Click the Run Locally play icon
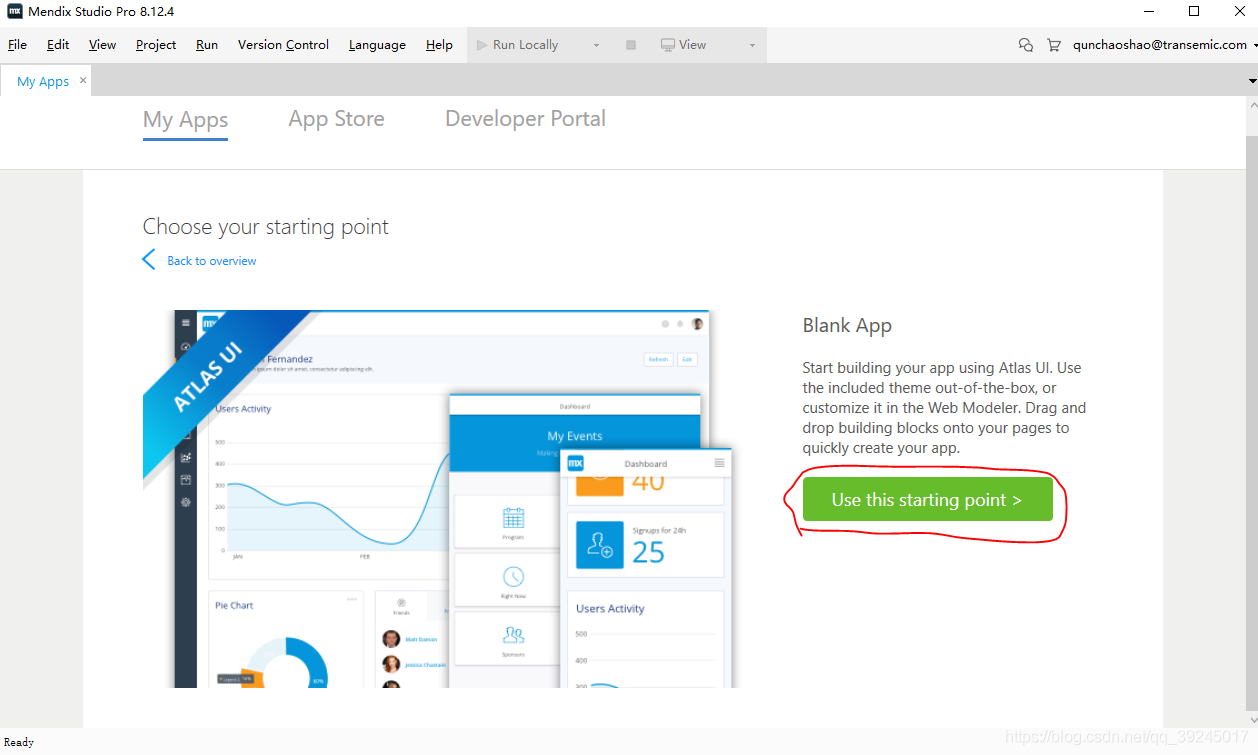The width and height of the screenshot is (1258, 755). [x=481, y=45]
